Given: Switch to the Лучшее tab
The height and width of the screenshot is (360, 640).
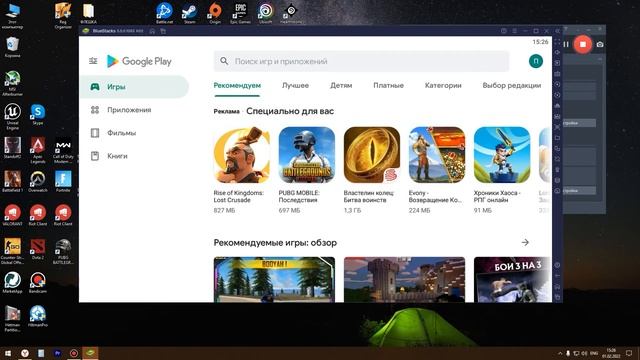Looking at the screenshot, I should click(295, 85).
